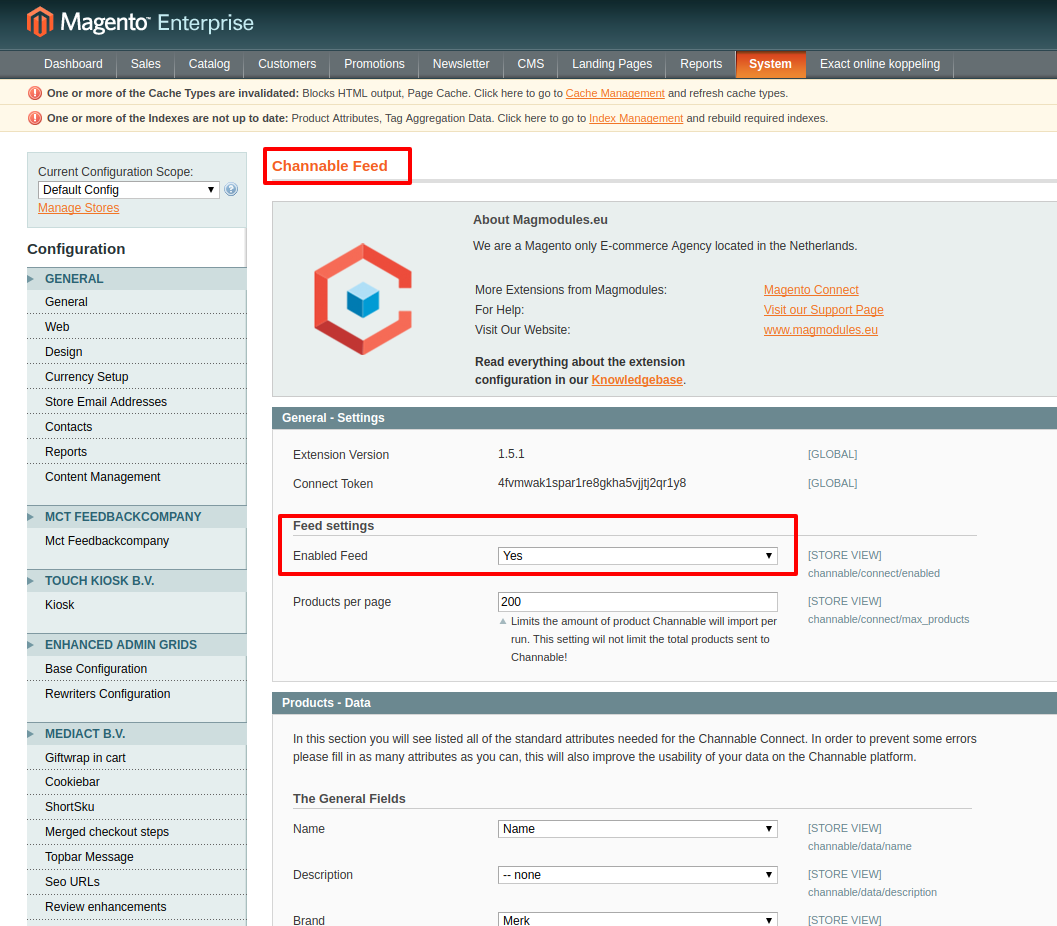Image resolution: width=1057 pixels, height=926 pixels.
Task: Open Mct Feedbackcompany configuration
Action: tap(137, 541)
